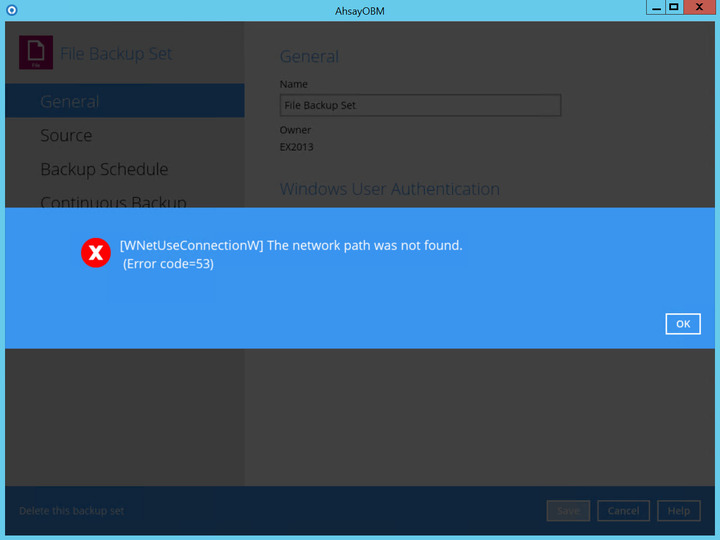The image size is (720, 540).
Task: Click the File Backup Set icon
Action: point(36,52)
